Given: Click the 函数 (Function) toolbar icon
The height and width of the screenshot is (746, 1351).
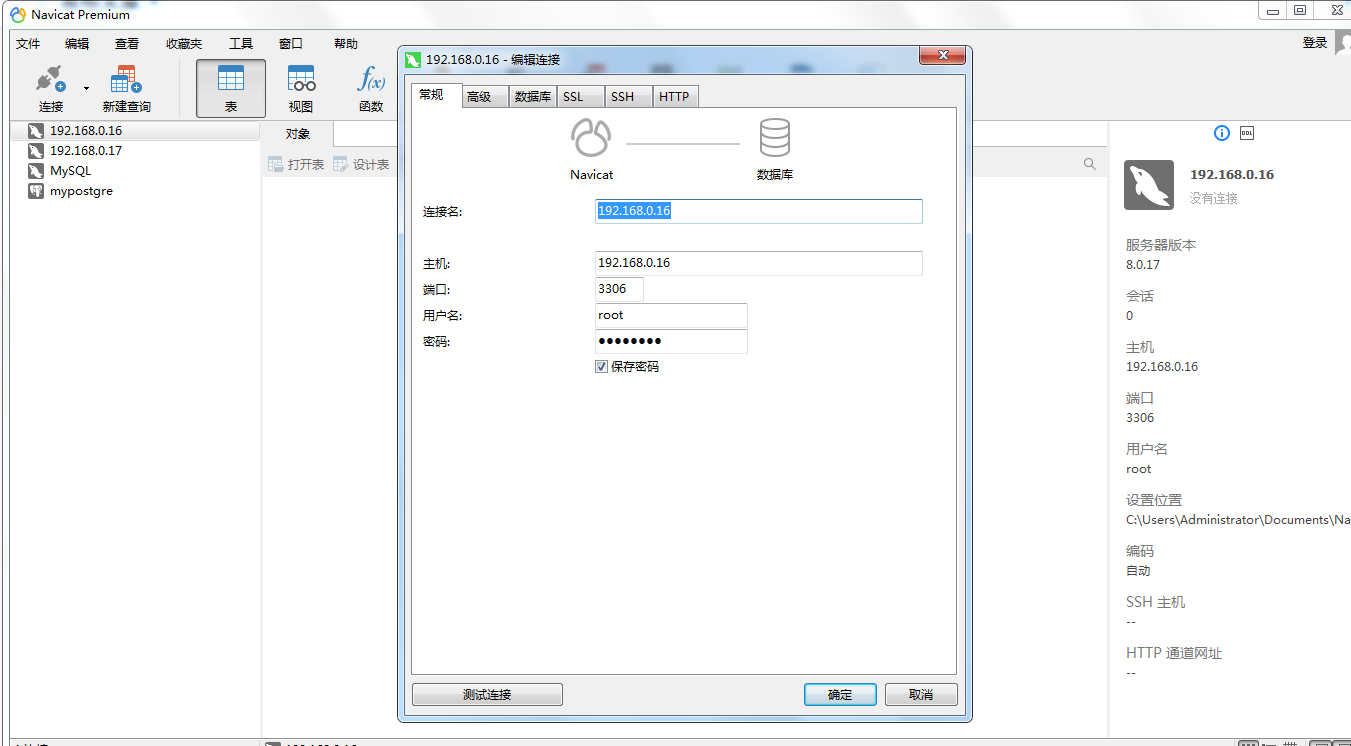Looking at the screenshot, I should pyautogui.click(x=371, y=88).
